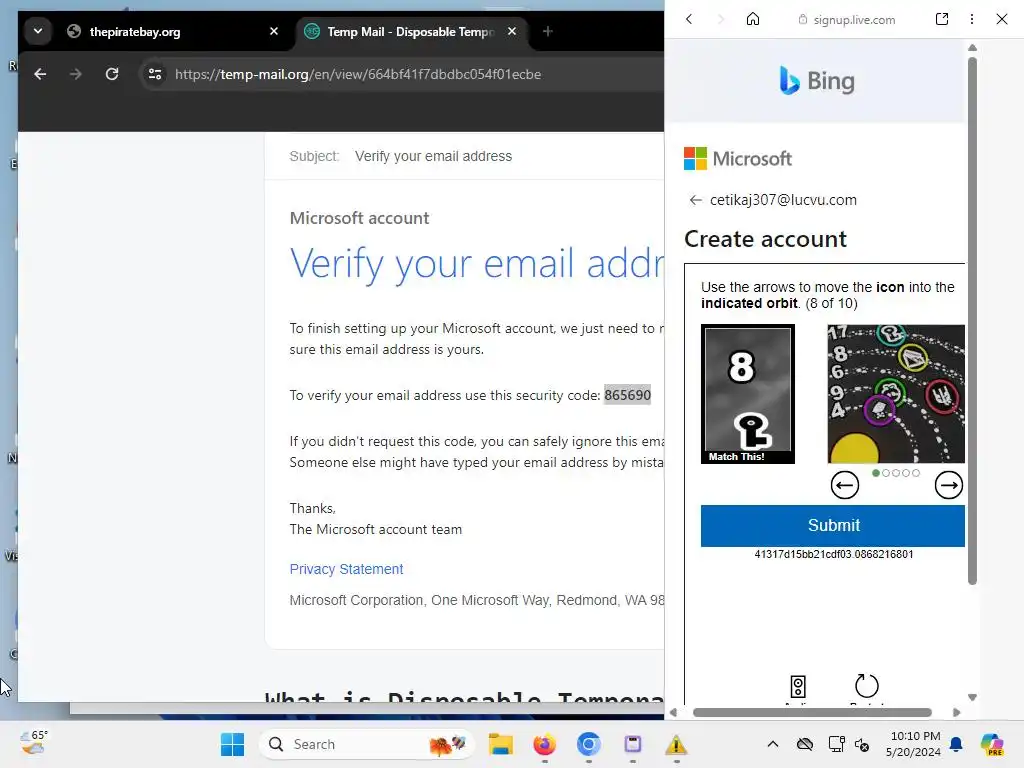Click the temp-mail.org URL address field
The image size is (1024, 768).
358,74
